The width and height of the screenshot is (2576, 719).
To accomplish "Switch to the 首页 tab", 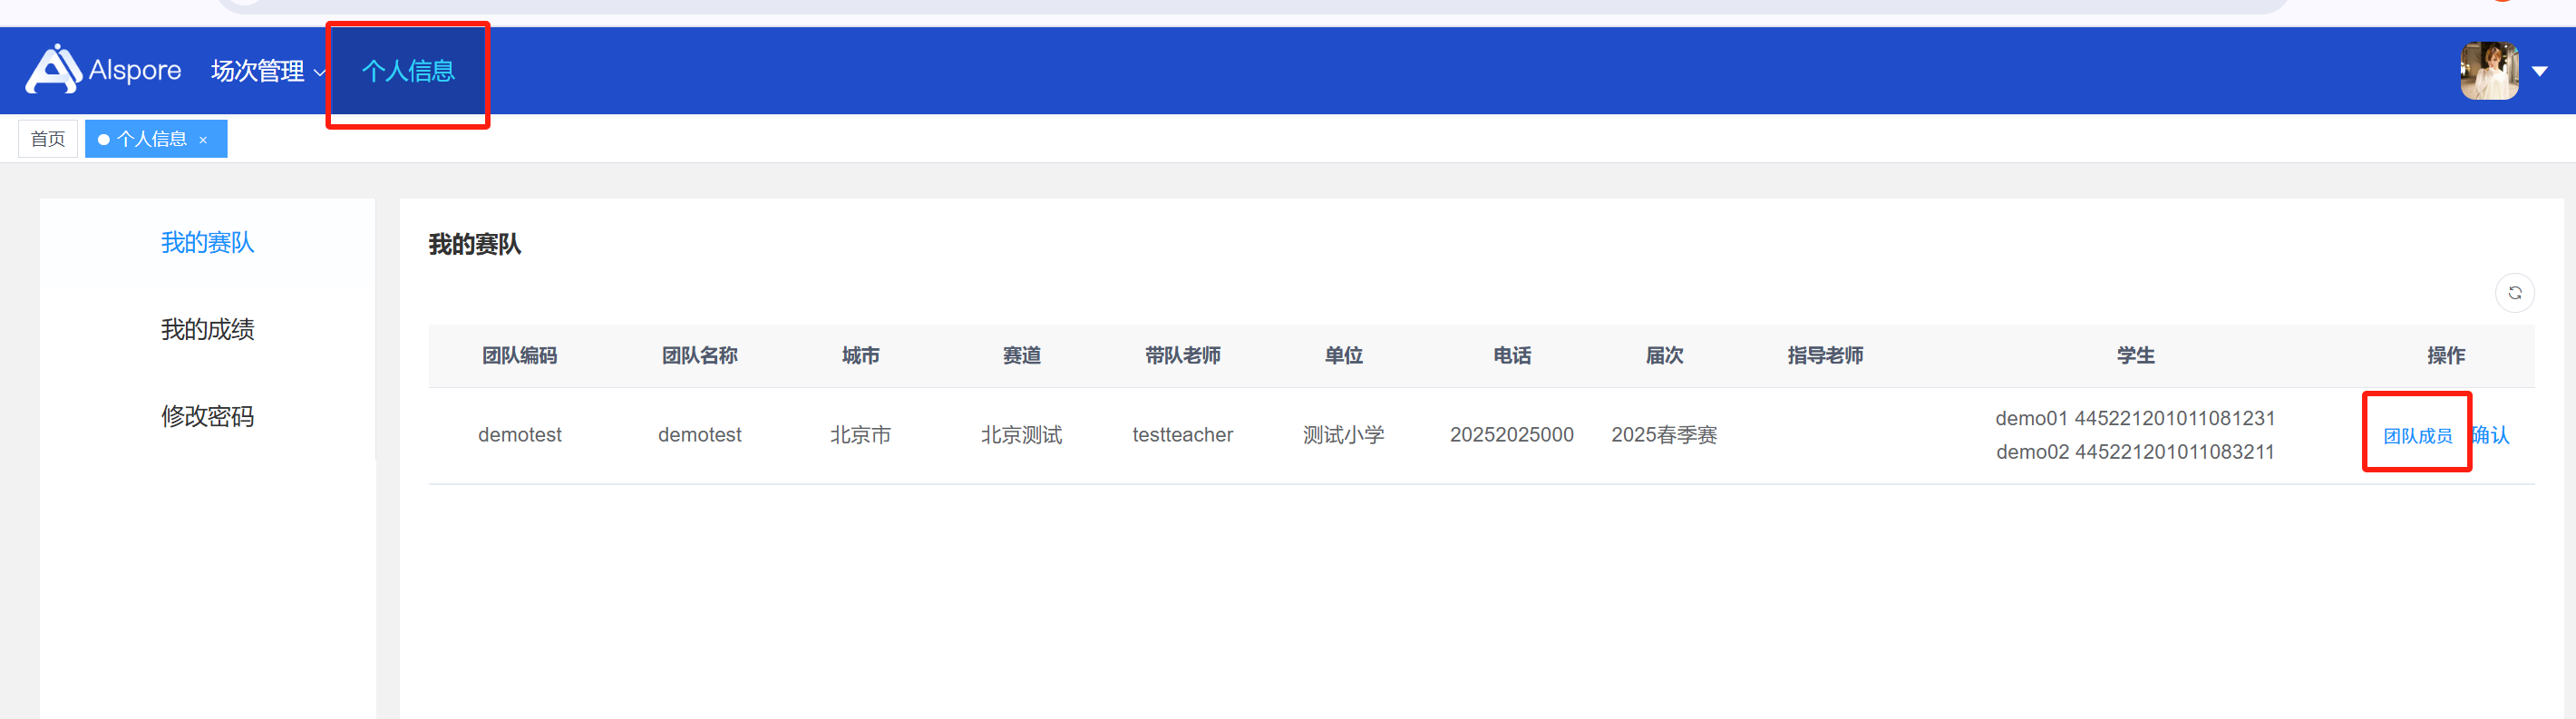I will tap(48, 139).
